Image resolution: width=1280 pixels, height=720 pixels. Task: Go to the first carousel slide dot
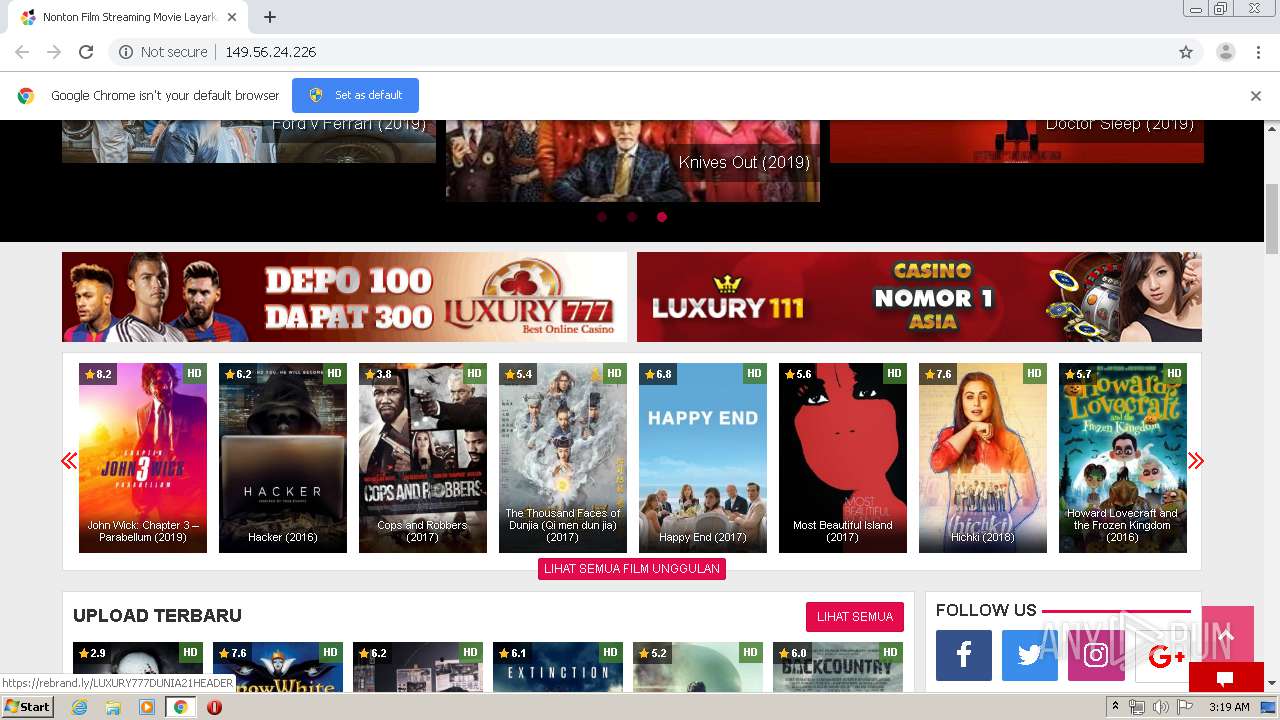[602, 217]
